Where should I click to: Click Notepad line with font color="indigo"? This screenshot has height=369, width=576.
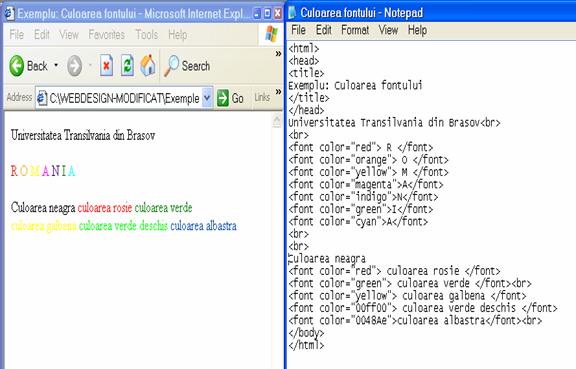363,197
